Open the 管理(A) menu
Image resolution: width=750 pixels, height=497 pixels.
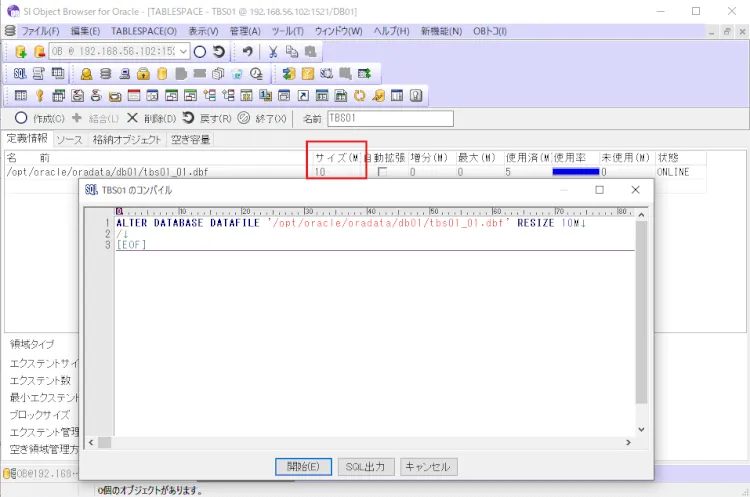[x=245, y=31]
